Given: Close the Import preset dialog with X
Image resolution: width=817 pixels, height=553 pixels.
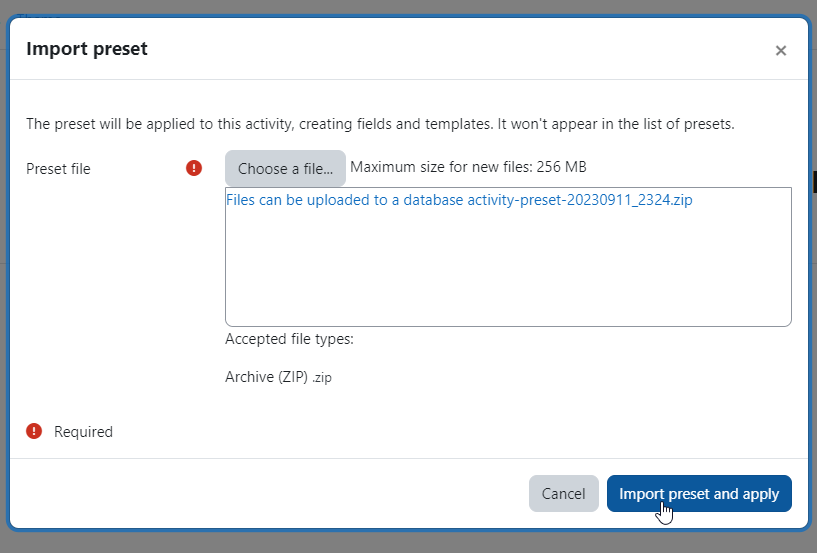Looking at the screenshot, I should [781, 51].
